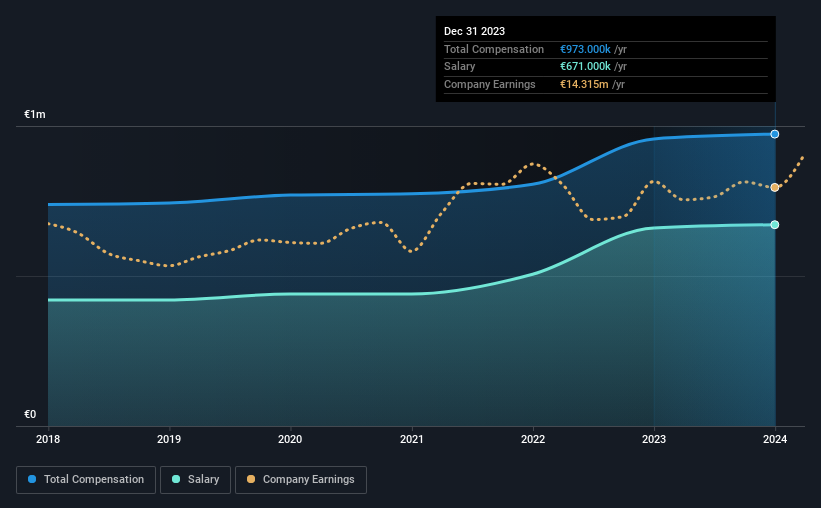Toggle the Salary legend button

tap(195, 480)
